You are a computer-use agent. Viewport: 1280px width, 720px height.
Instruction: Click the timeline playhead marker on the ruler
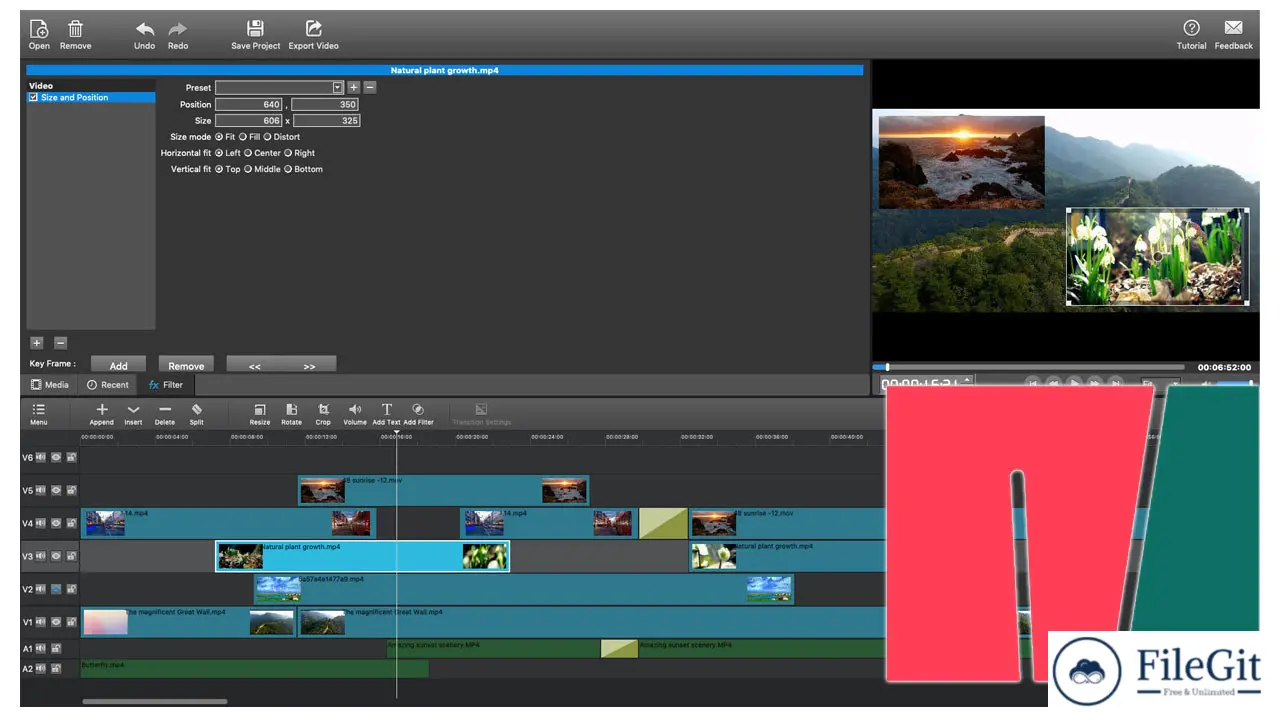coord(396,432)
